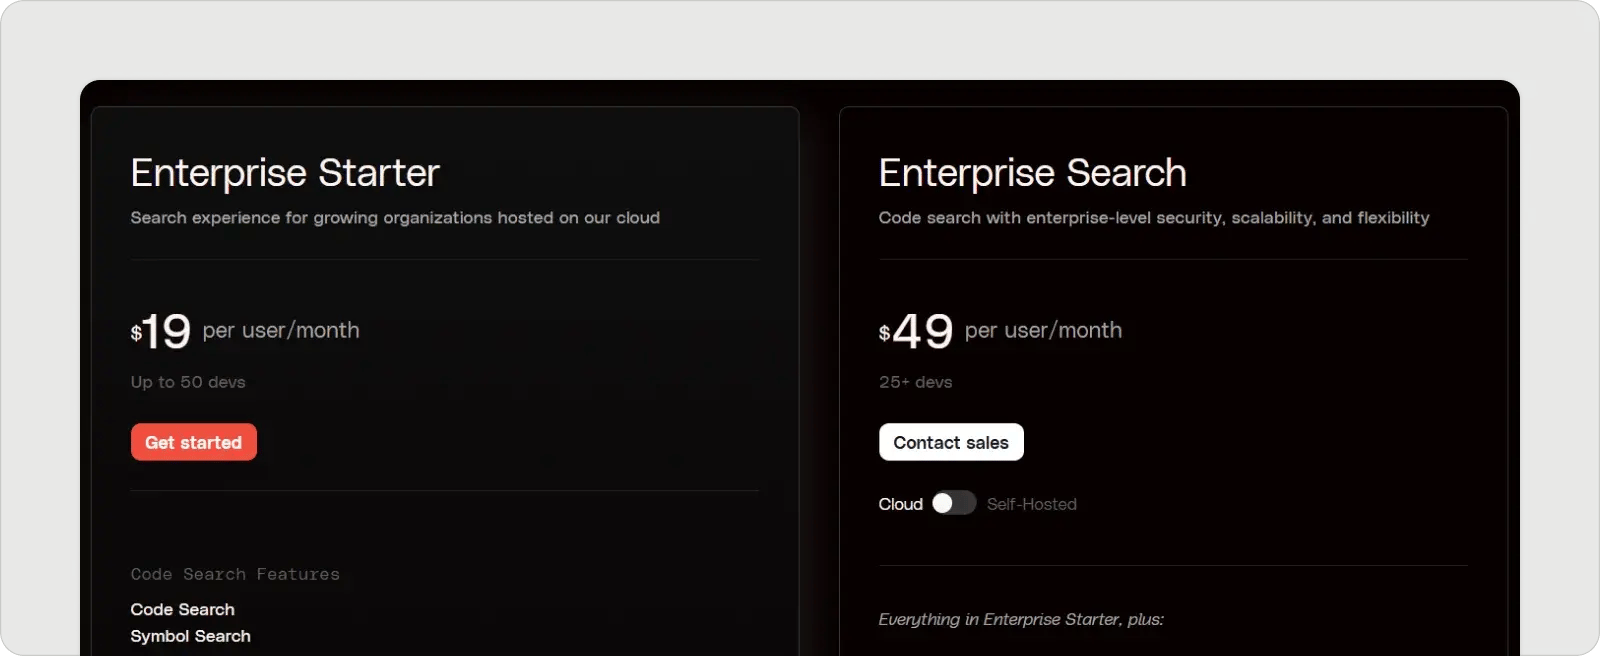Click the $49 price figure
This screenshot has height=656, width=1600.
point(916,331)
